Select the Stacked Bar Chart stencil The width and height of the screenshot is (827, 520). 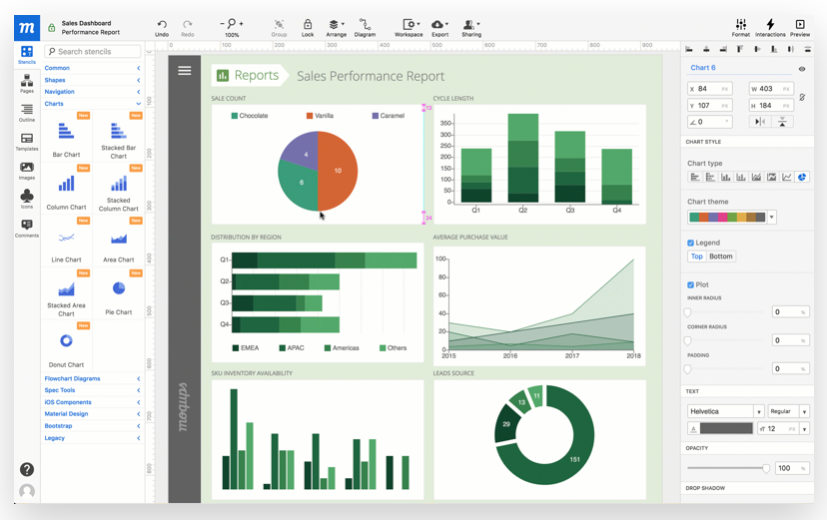[119, 138]
